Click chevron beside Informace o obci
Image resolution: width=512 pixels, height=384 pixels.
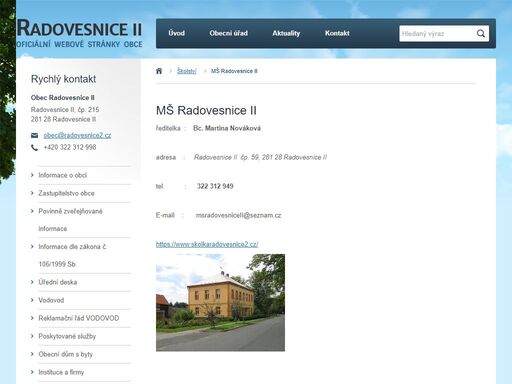click(x=32, y=175)
